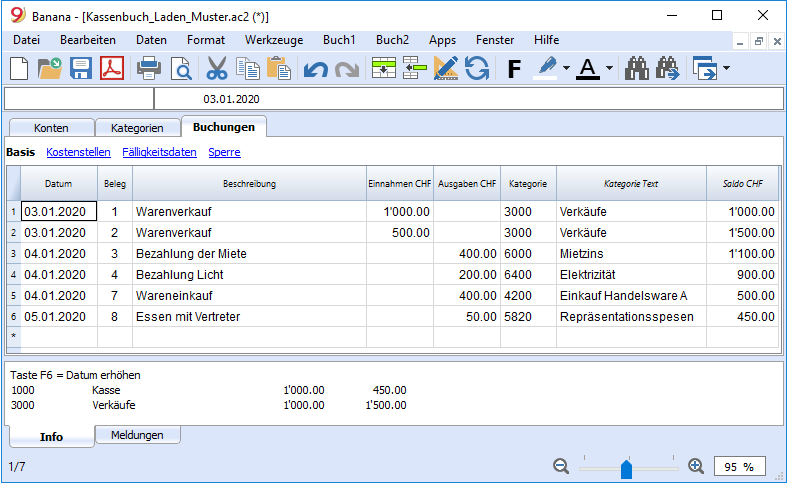This screenshot has width=787, height=483.
Task: Paste from clipboard with the paste icon
Action: tap(279, 68)
